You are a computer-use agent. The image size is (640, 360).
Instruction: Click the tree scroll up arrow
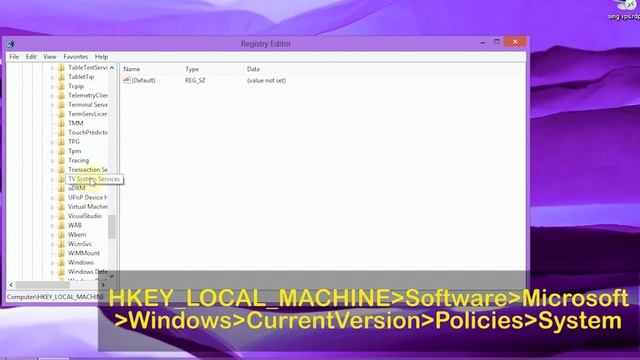112,67
